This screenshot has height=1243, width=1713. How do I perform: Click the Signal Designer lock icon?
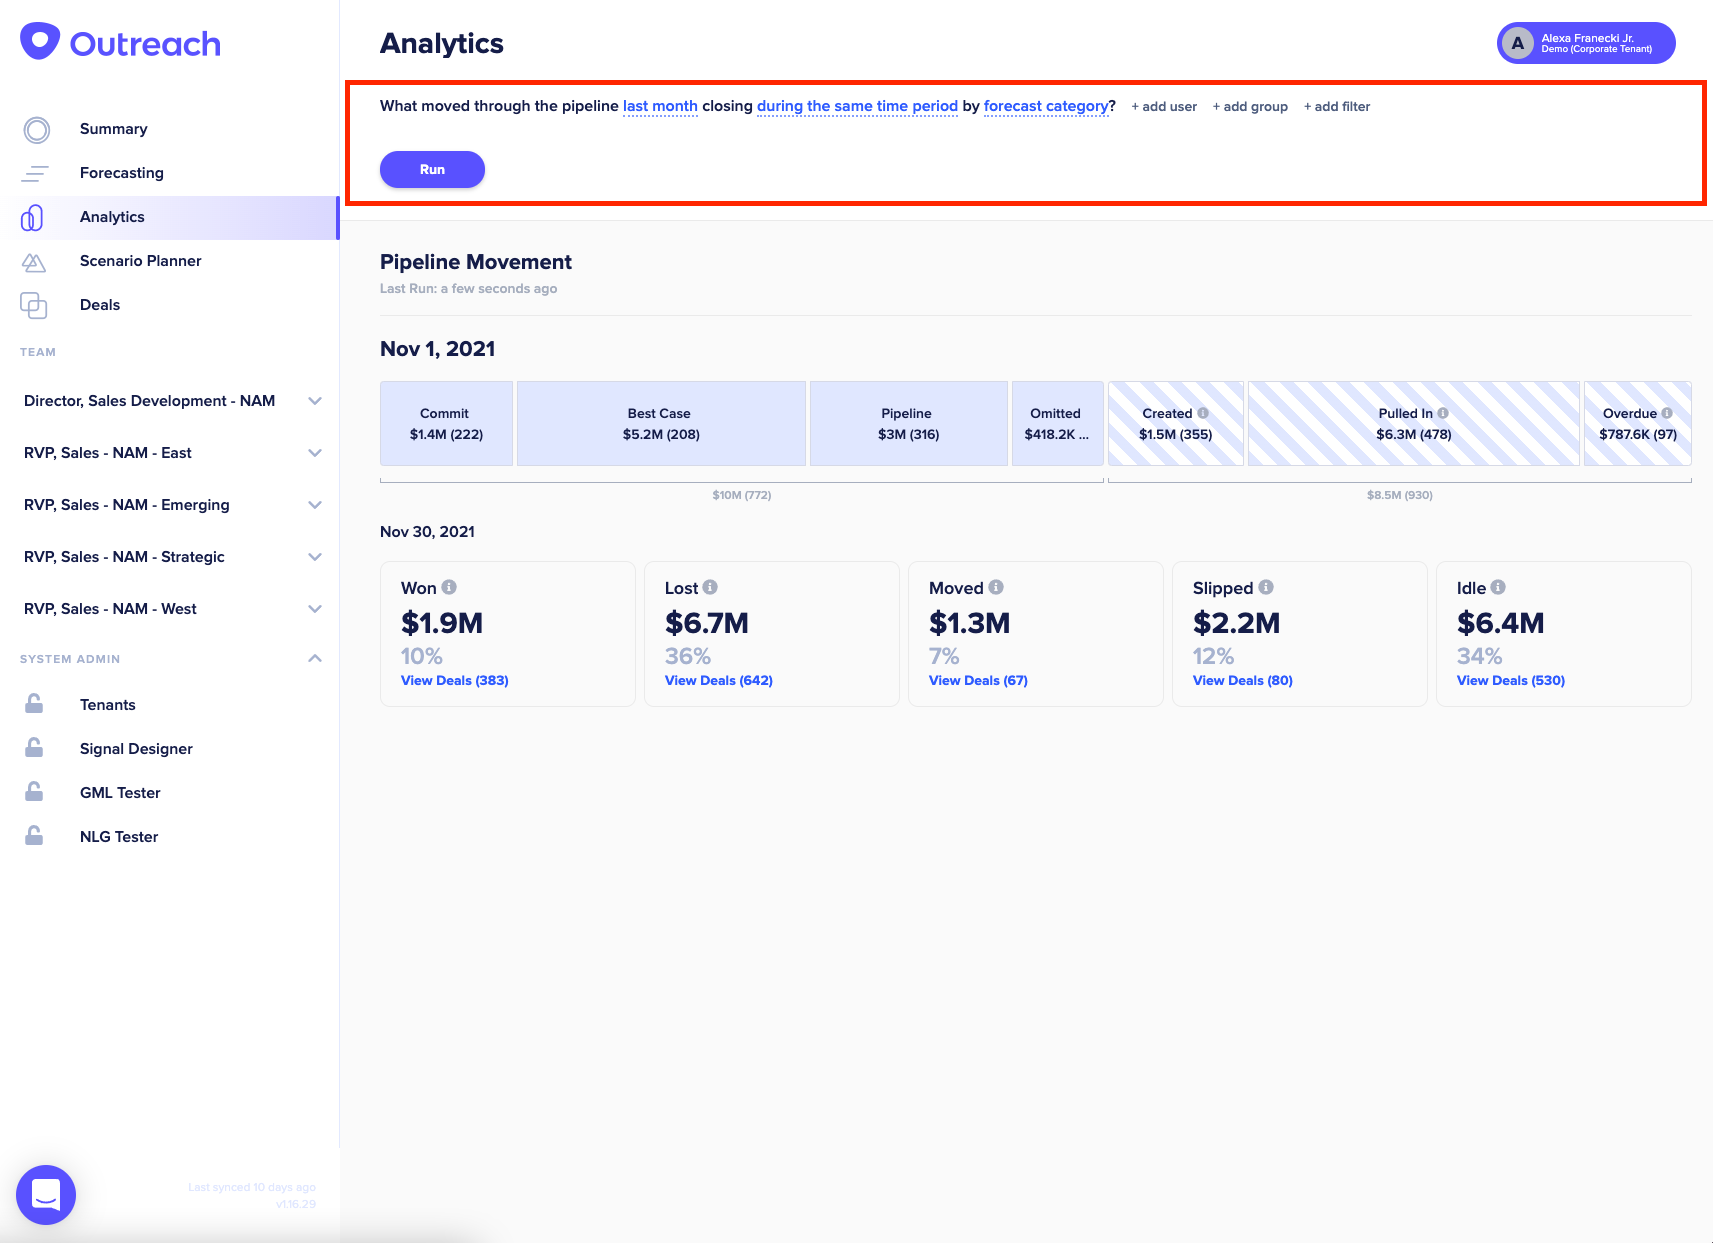tap(34, 748)
